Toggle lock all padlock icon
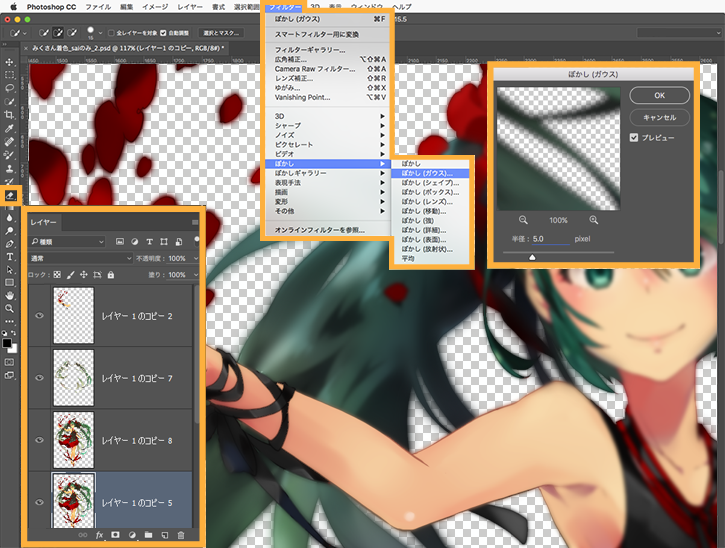This screenshot has height=548, width=725. tap(111, 274)
